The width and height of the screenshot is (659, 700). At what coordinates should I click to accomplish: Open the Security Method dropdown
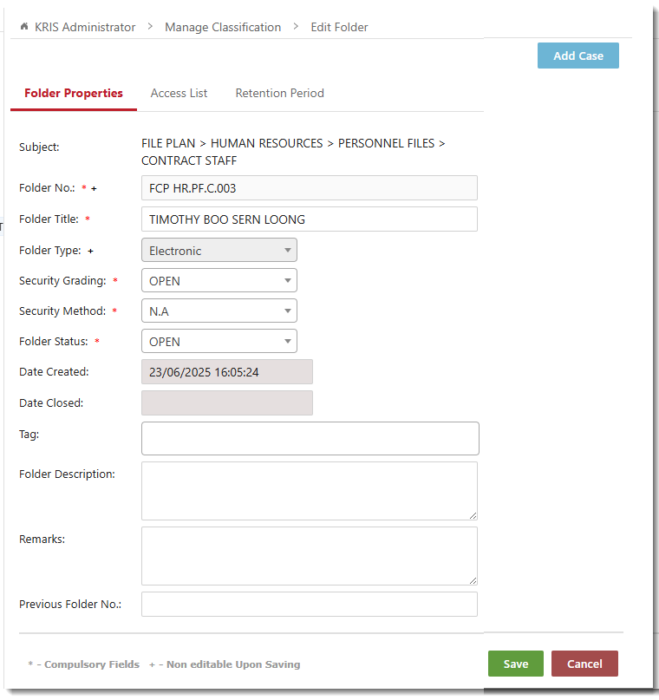(x=219, y=311)
